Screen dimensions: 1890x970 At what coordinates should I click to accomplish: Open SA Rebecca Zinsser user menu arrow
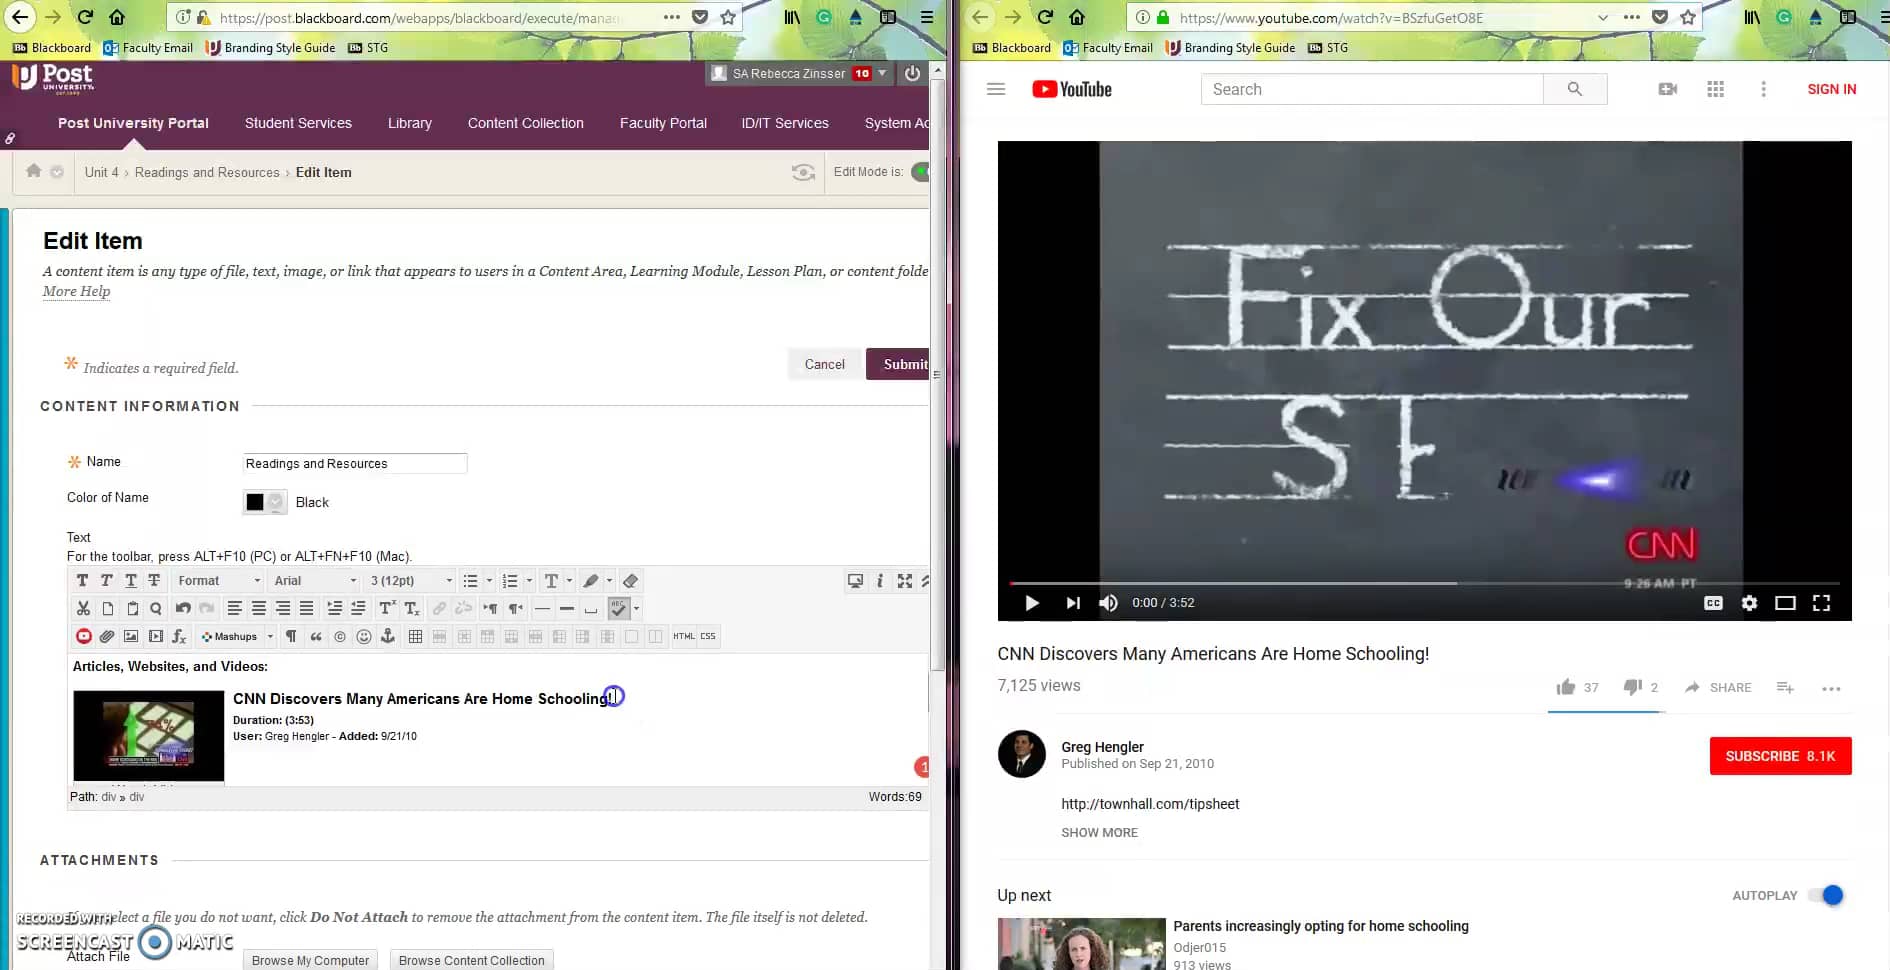882,73
